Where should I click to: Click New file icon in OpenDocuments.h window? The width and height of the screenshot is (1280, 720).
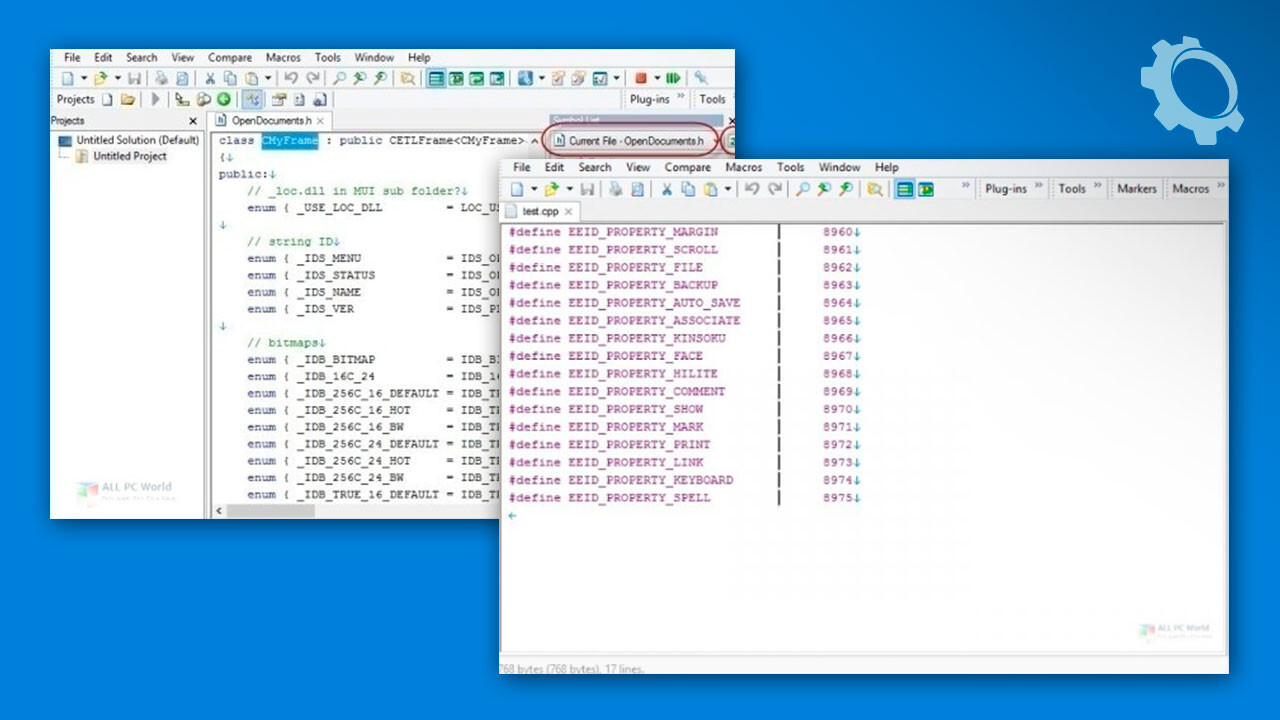[x=68, y=78]
